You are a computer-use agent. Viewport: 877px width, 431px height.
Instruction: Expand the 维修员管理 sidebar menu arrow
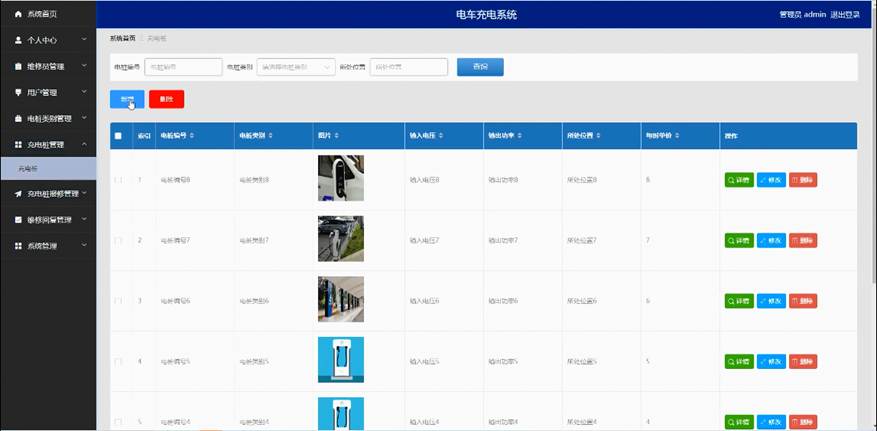84,65
